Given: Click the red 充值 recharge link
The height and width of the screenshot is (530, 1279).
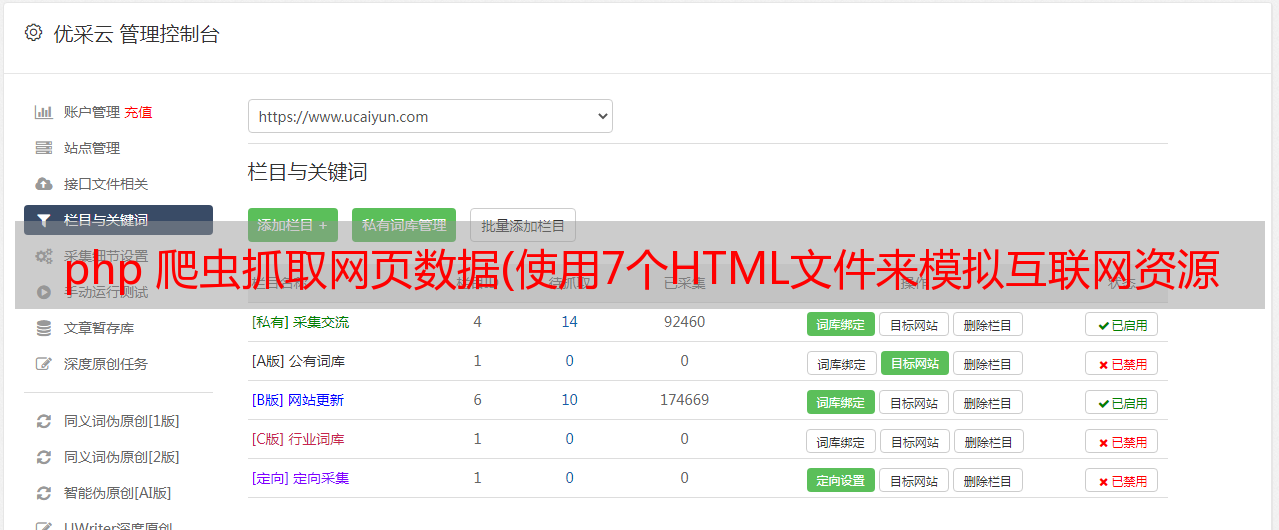Looking at the screenshot, I should [x=139, y=112].
